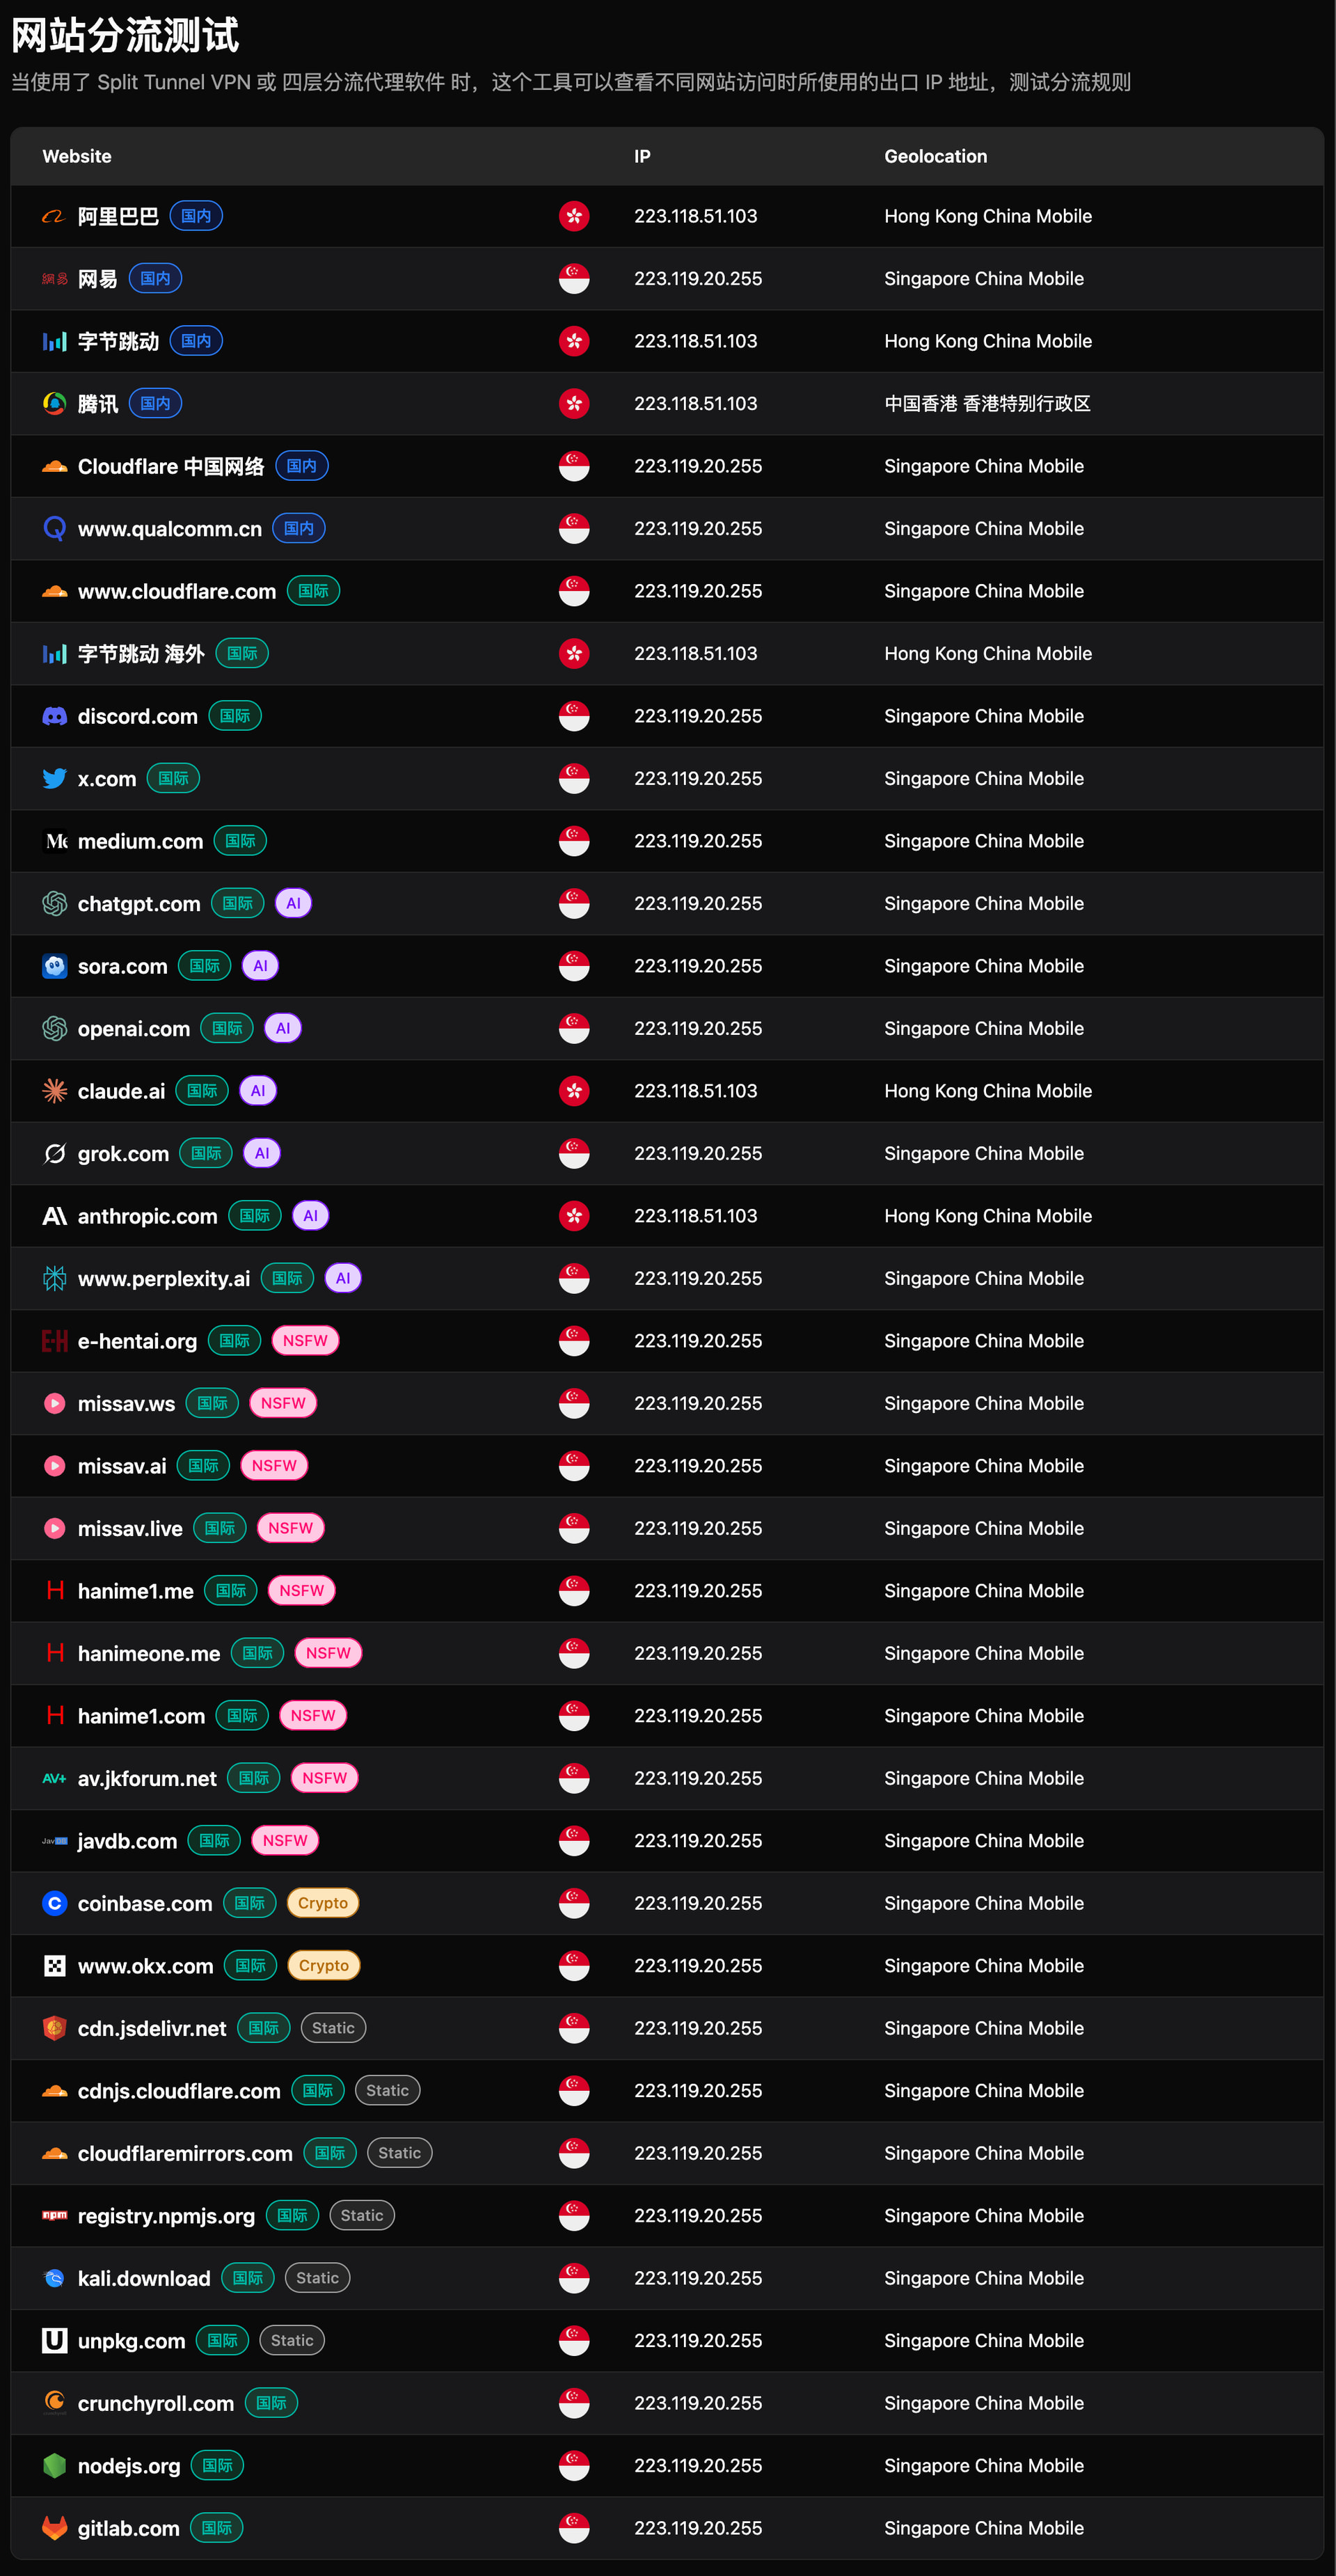Click the Website column header
The width and height of the screenshot is (1336, 2576).
click(77, 156)
